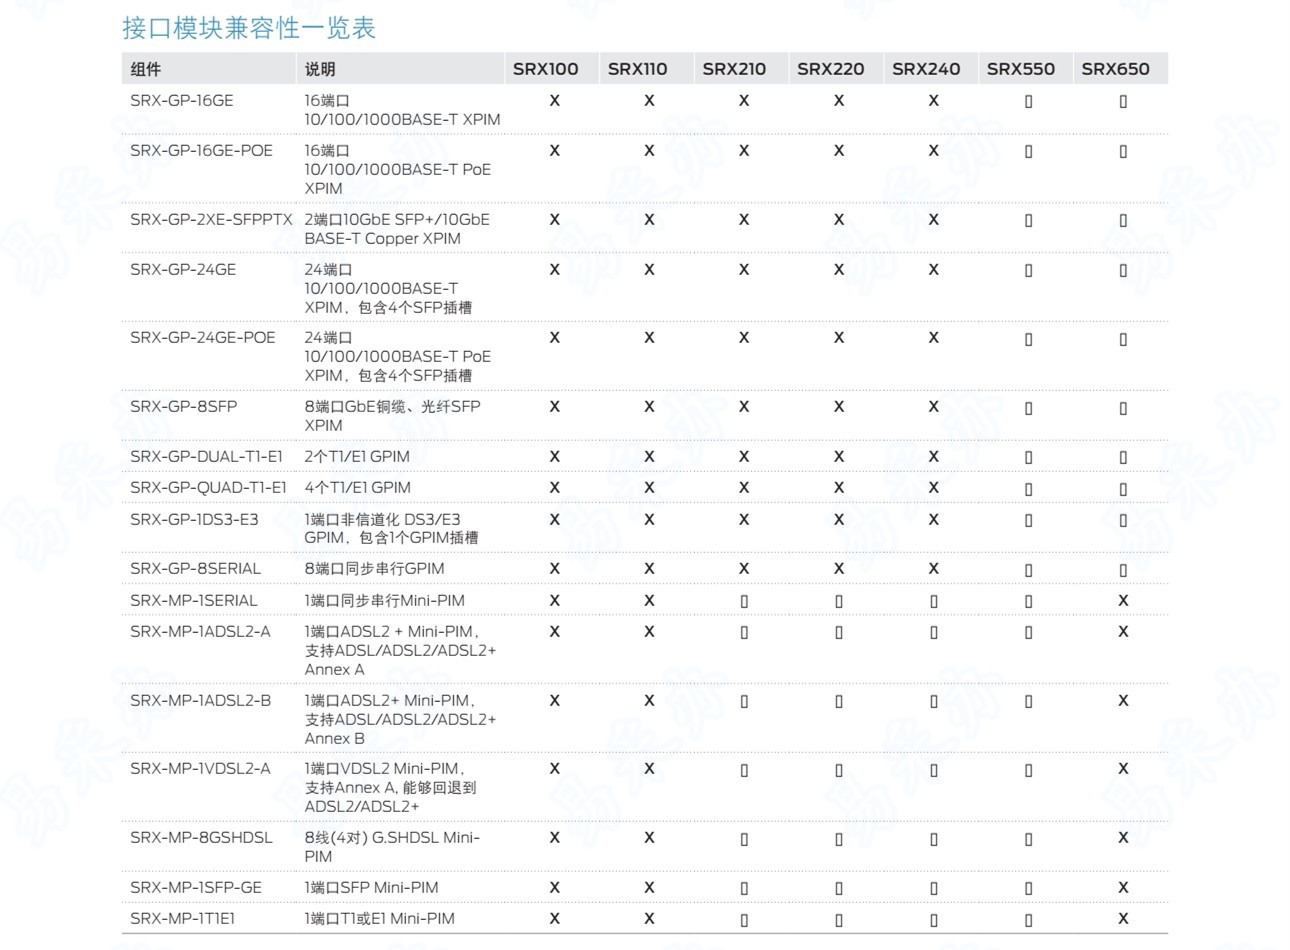The width and height of the screenshot is (1290, 950).
Task: Select the SRX-GP-24GE component name
Action: point(183,270)
